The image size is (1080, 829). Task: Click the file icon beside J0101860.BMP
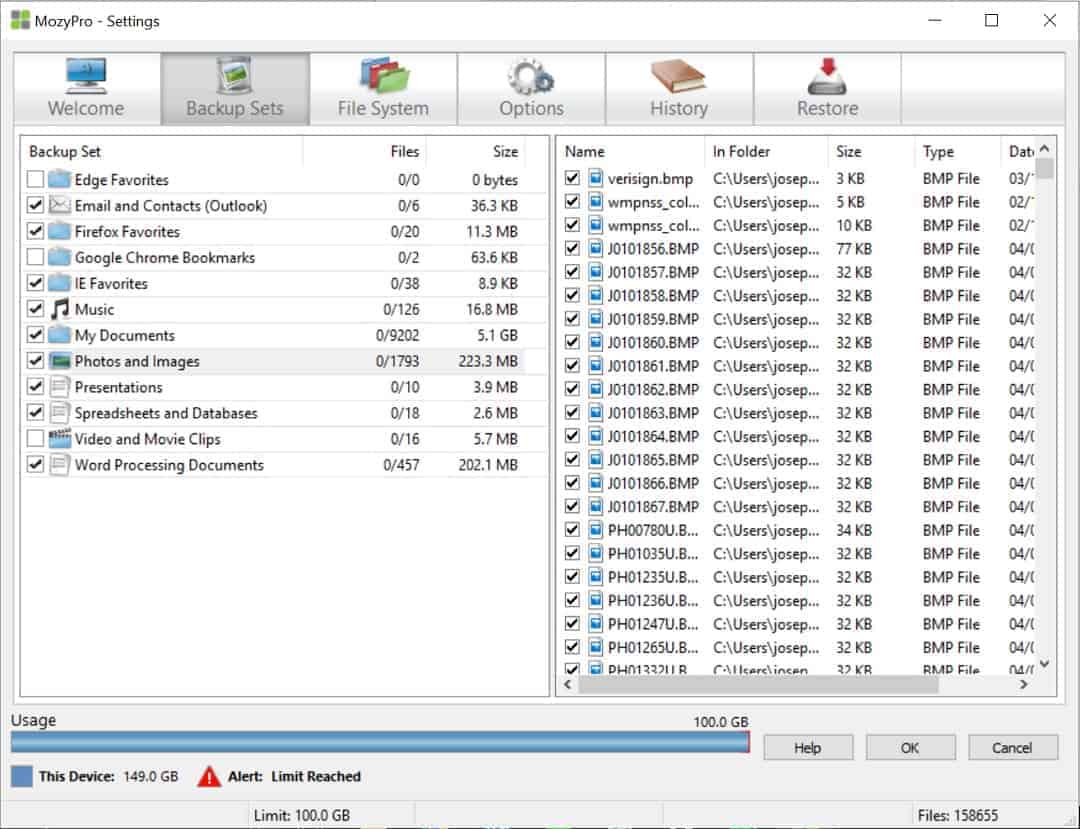click(596, 342)
